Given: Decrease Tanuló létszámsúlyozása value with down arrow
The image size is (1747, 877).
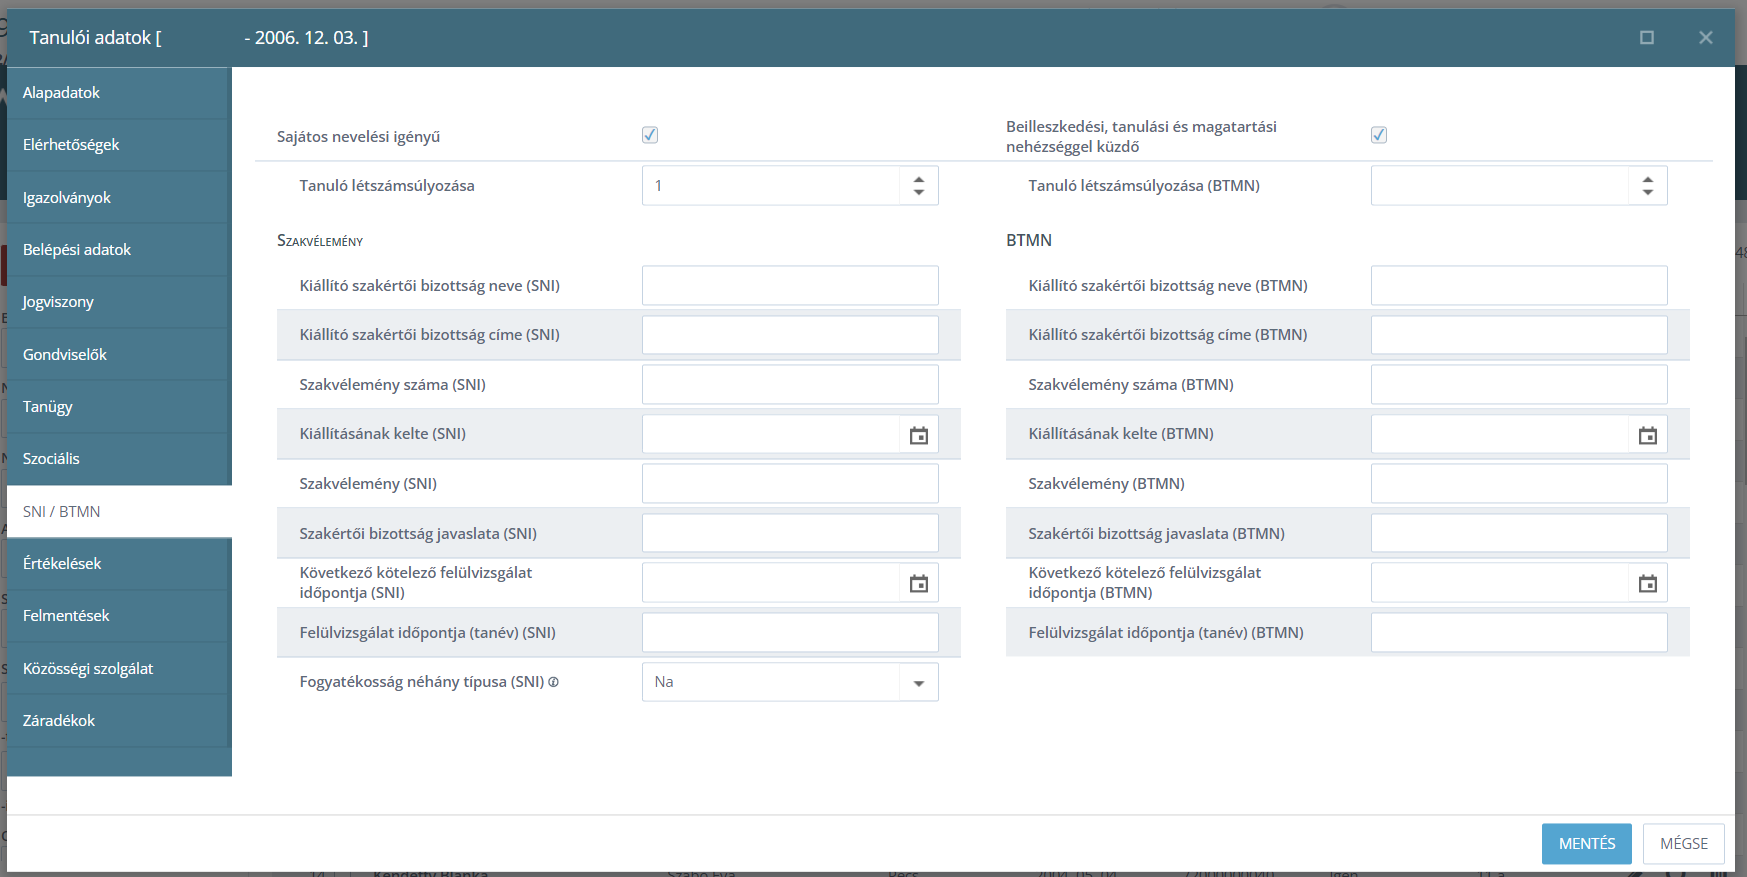Looking at the screenshot, I should click(x=918, y=192).
